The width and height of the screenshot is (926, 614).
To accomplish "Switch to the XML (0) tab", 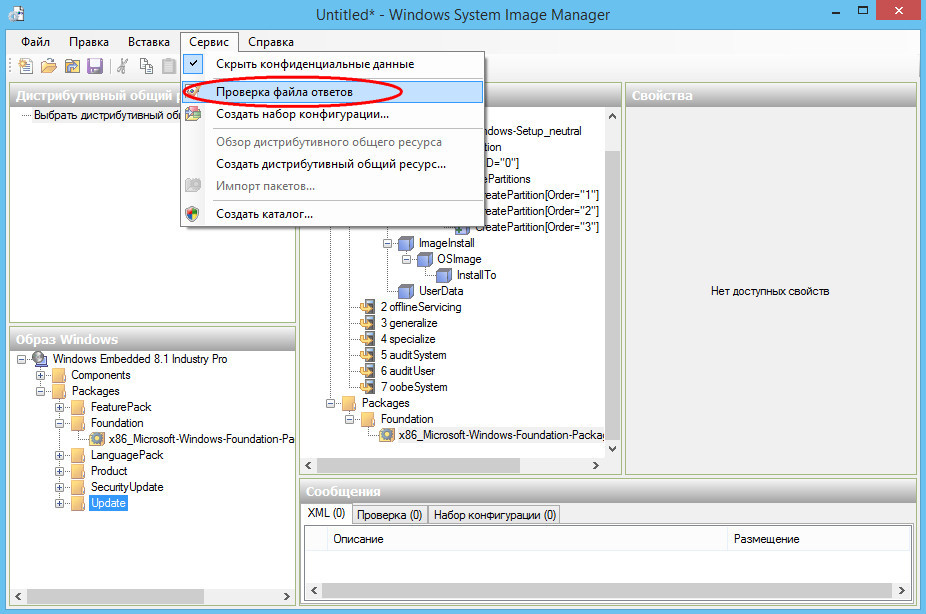I will tap(327, 513).
